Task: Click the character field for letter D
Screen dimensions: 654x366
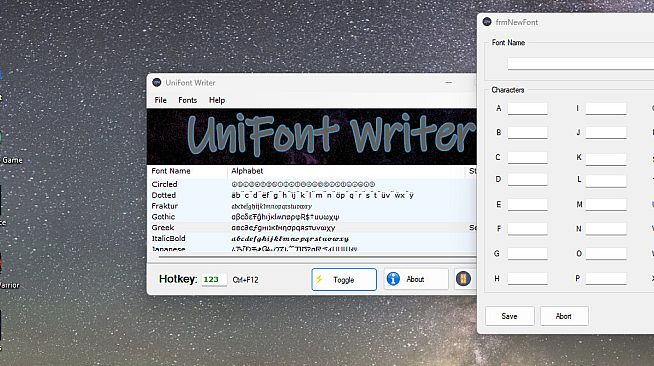Action: click(x=527, y=180)
